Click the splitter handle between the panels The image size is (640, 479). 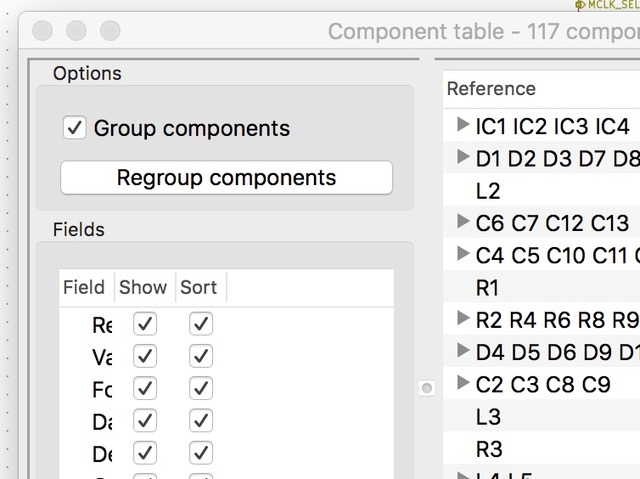(427, 387)
